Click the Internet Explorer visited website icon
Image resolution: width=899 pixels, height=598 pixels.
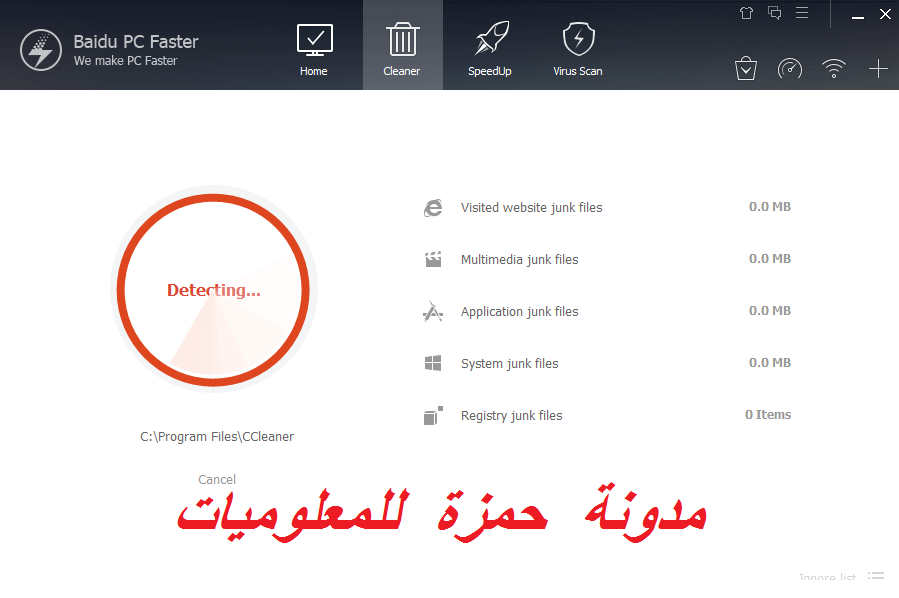tap(433, 208)
